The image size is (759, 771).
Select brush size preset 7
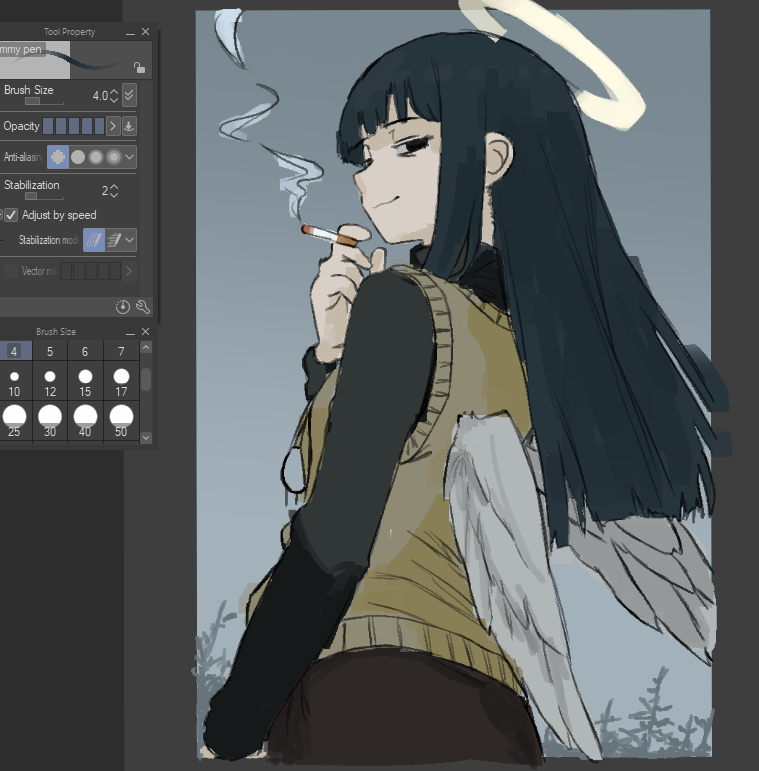click(121, 351)
